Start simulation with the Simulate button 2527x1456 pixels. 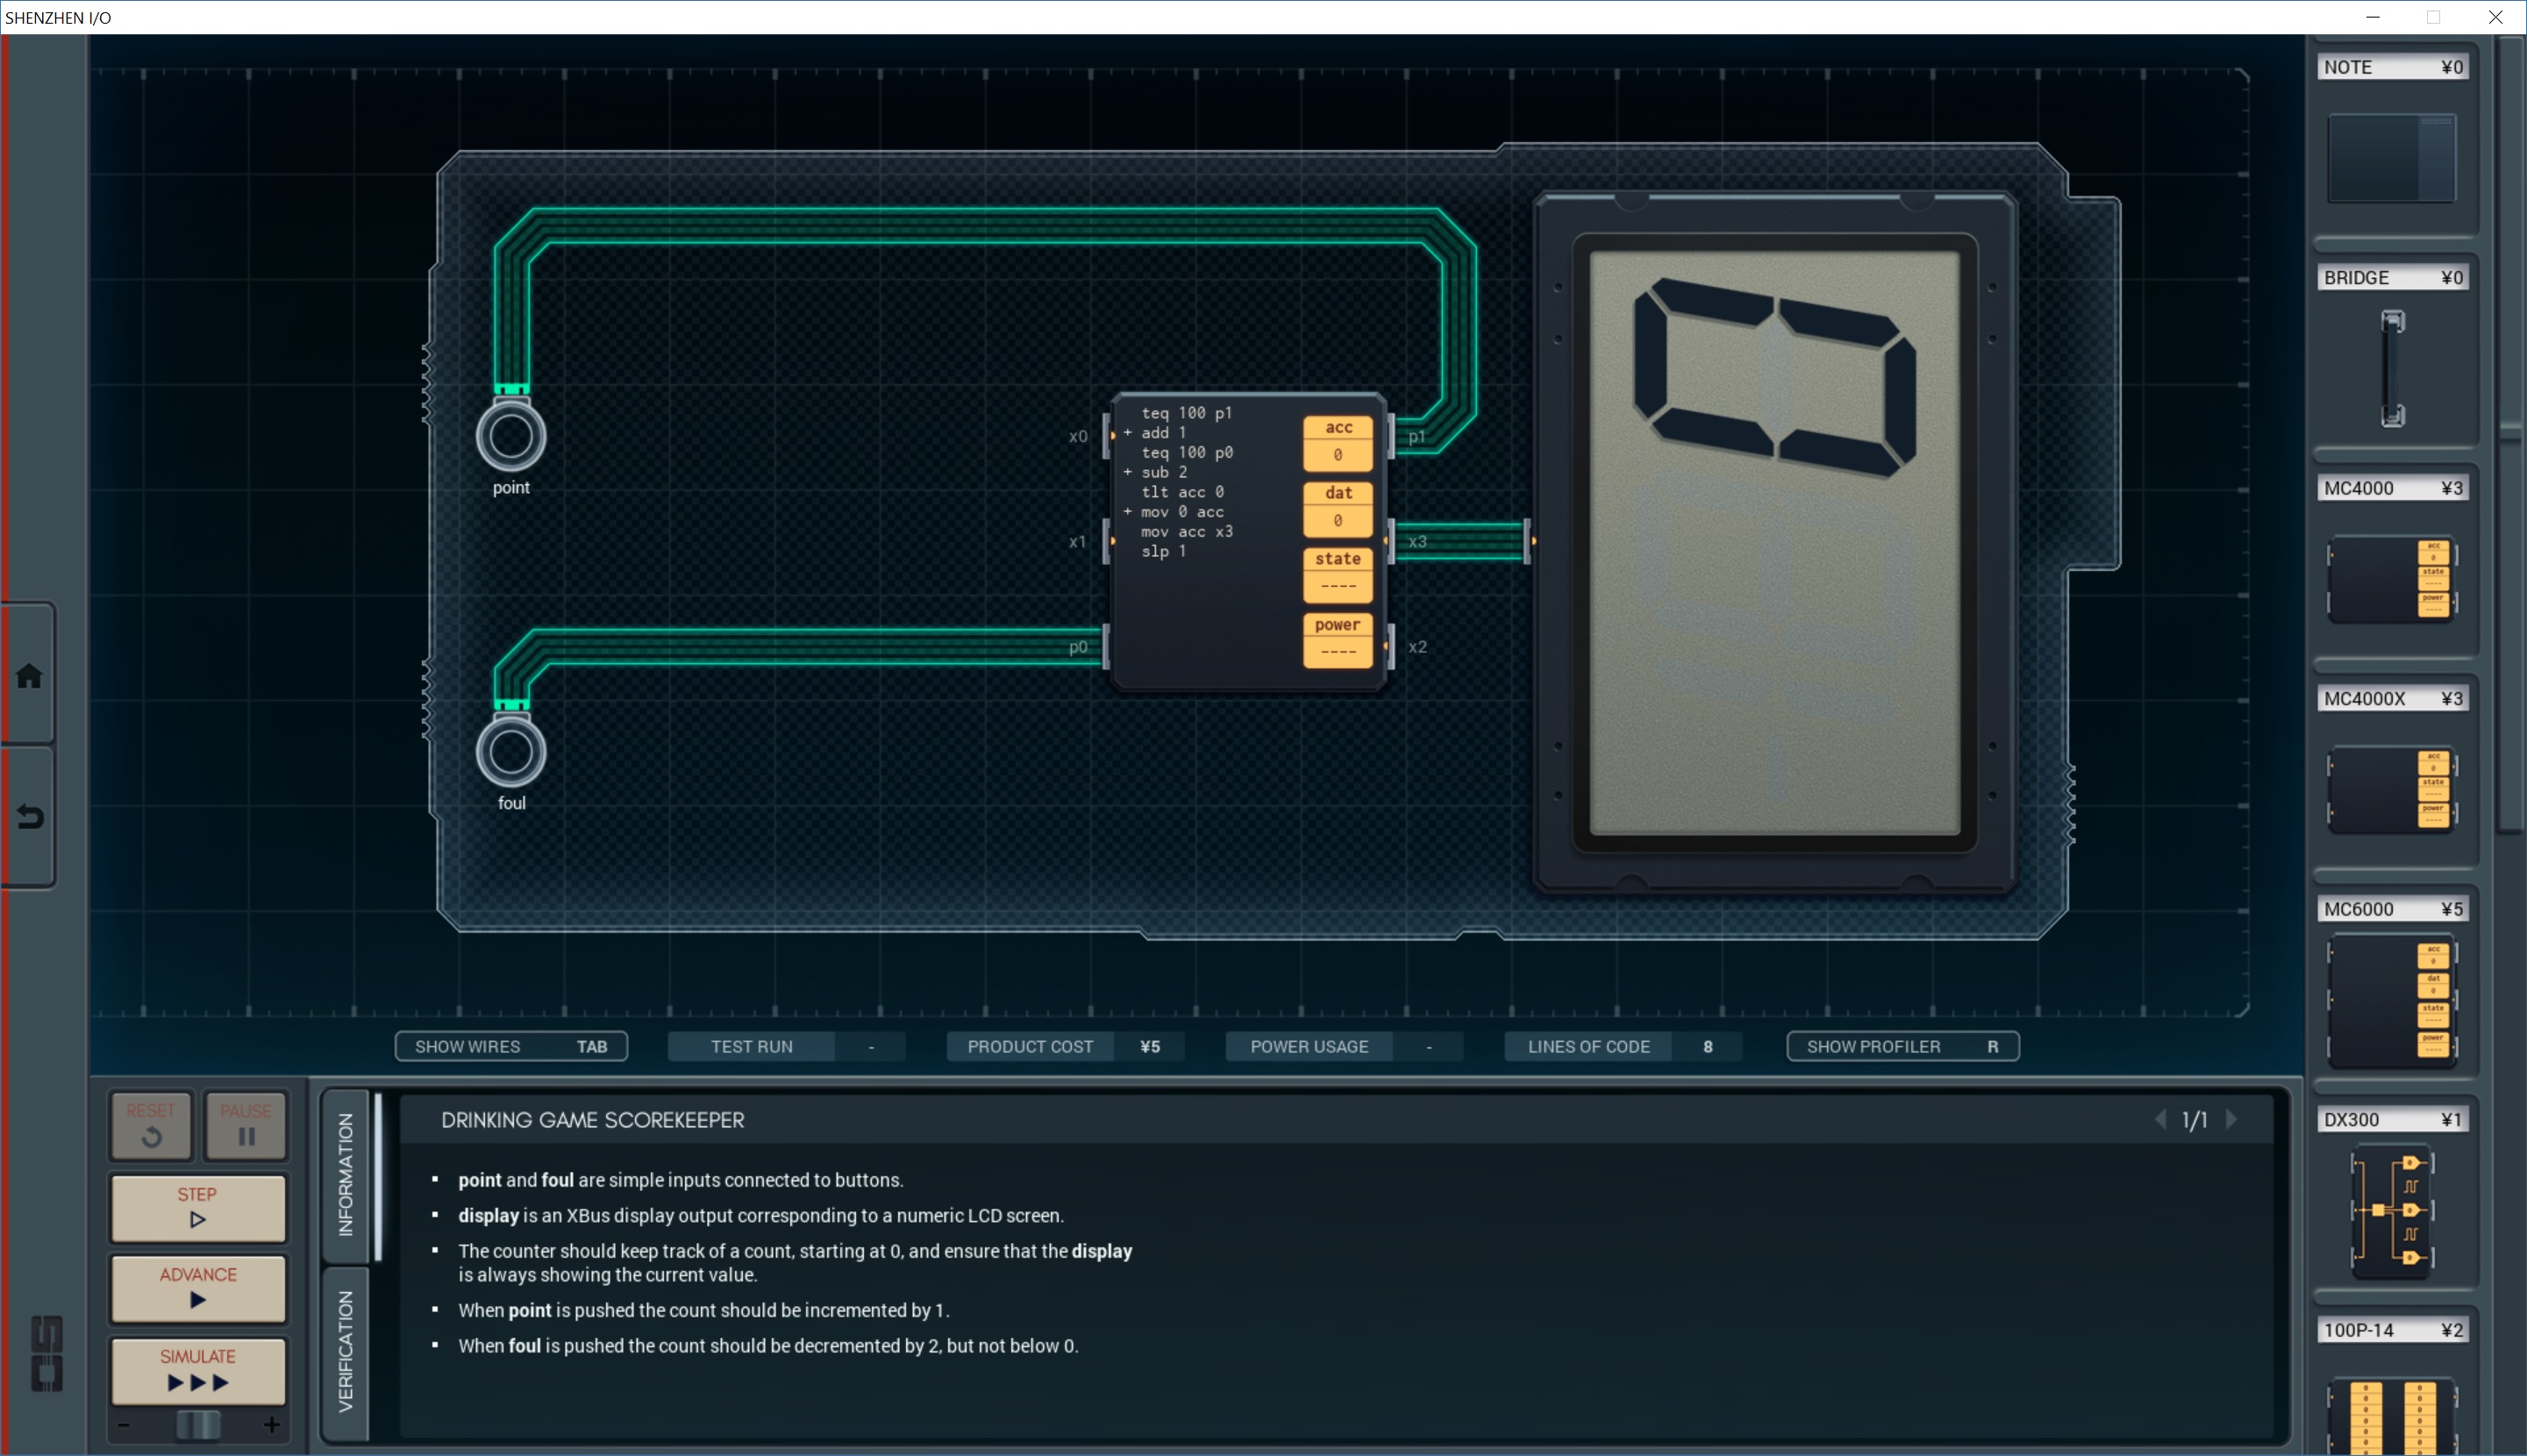(x=198, y=1370)
